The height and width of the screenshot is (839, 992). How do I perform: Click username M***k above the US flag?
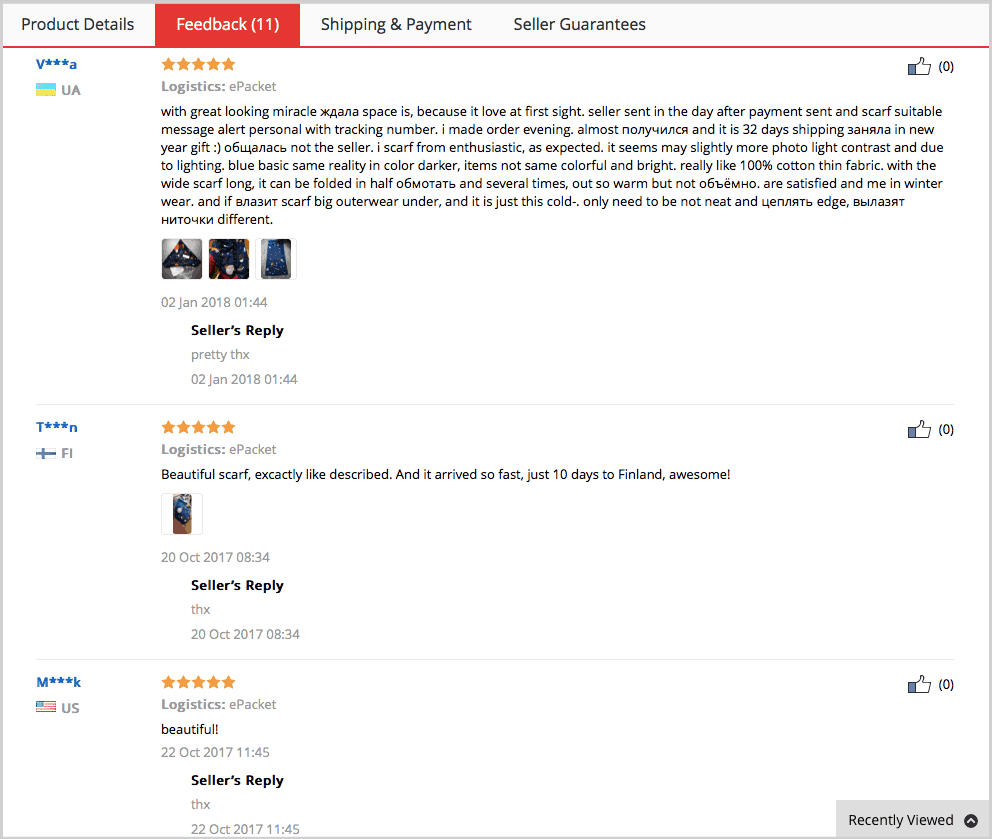click(58, 681)
